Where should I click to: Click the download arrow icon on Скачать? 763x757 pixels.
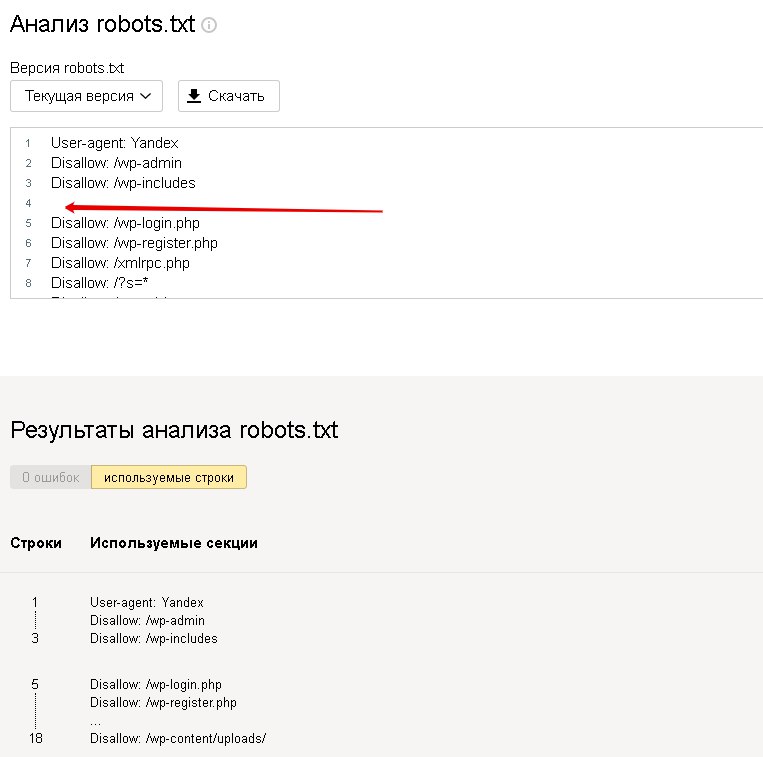click(x=194, y=96)
